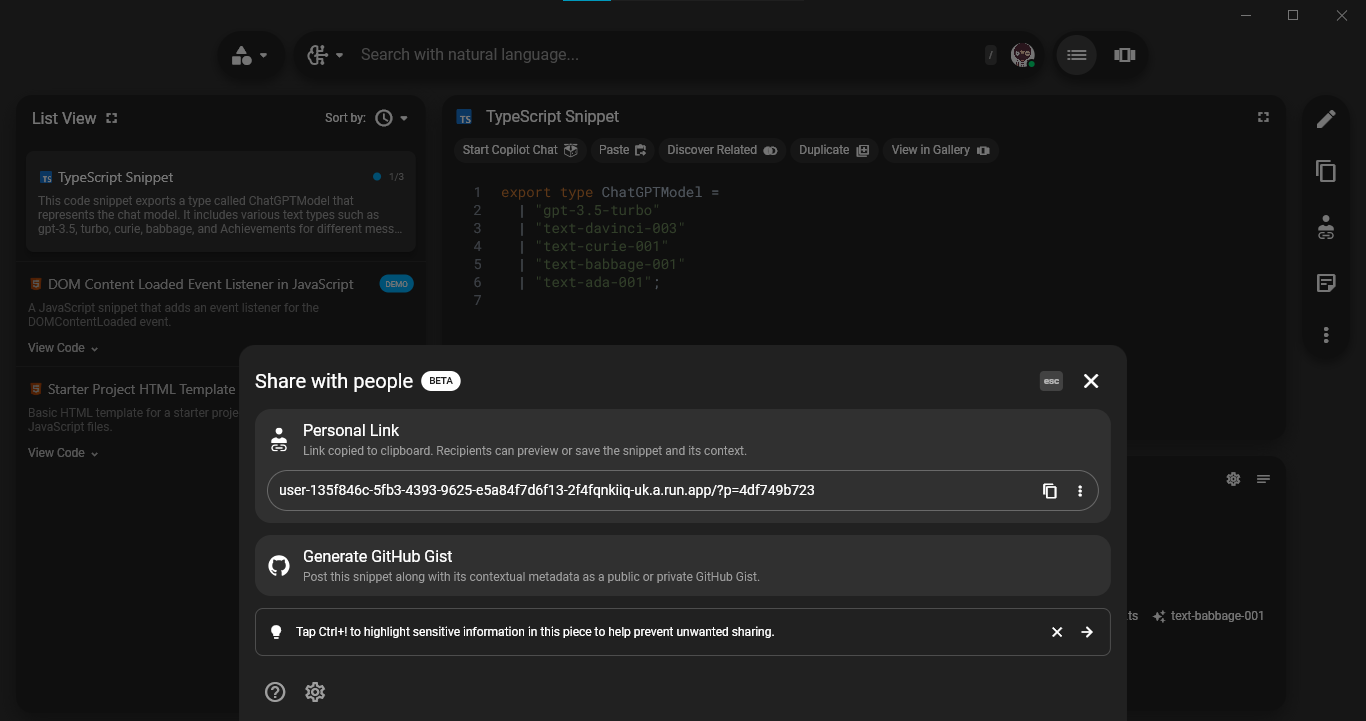Toggle the Discover Related switch

click(x=770, y=150)
